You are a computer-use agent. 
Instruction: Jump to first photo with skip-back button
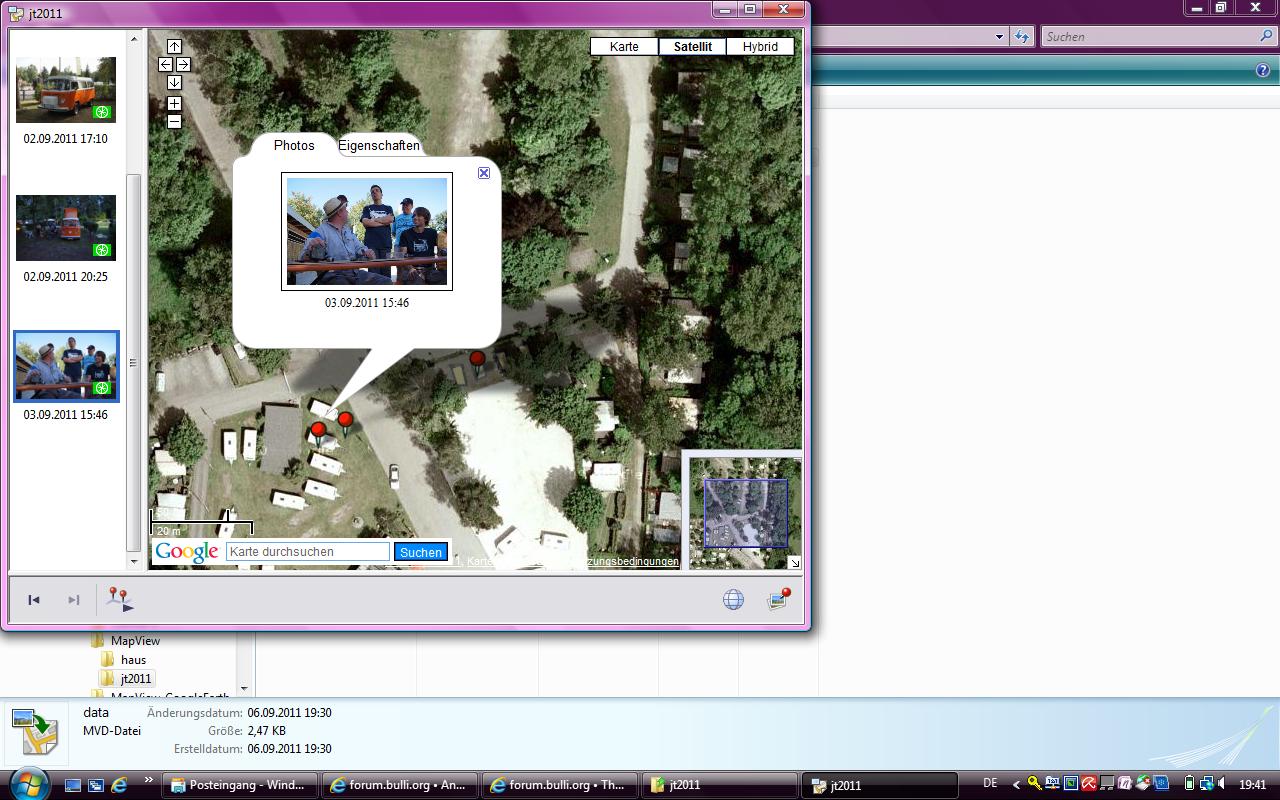(x=34, y=600)
